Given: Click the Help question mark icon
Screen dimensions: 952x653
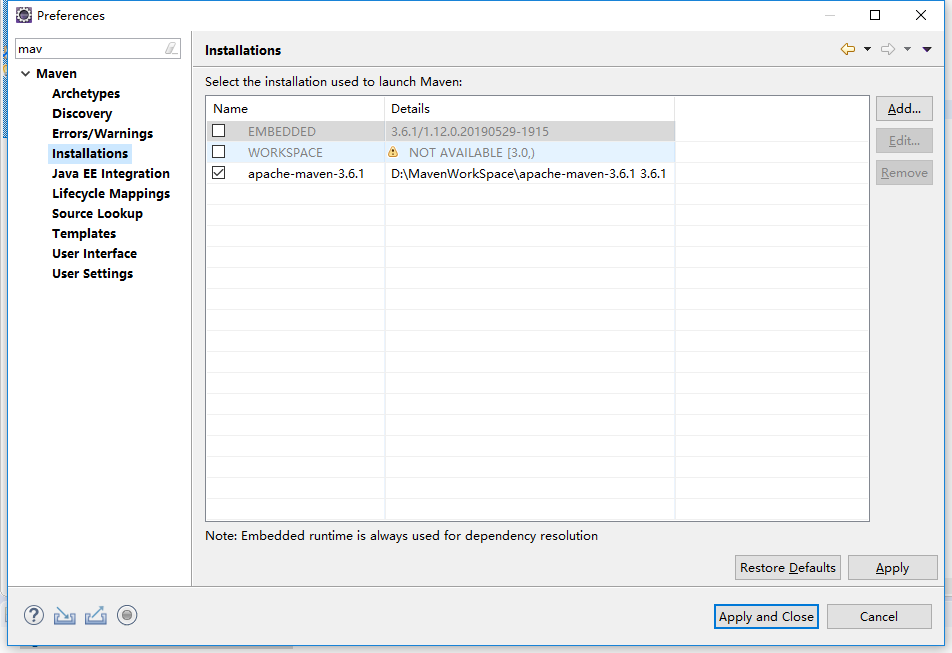Looking at the screenshot, I should point(34,616).
